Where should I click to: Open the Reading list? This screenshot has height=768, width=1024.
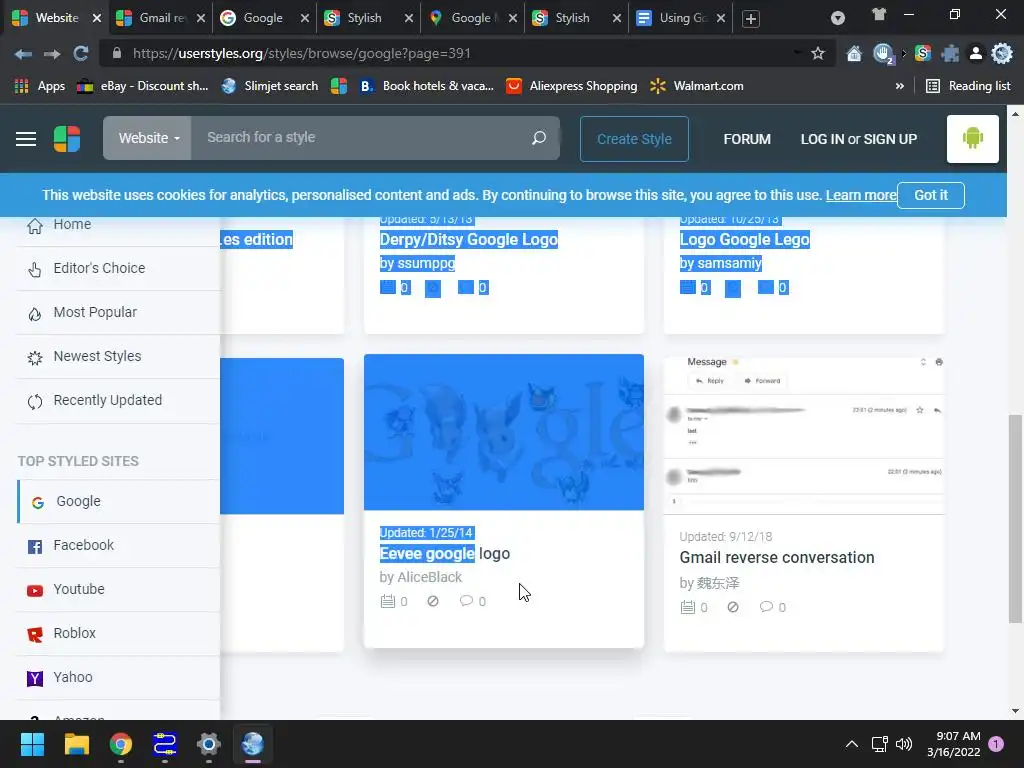[x=968, y=86]
